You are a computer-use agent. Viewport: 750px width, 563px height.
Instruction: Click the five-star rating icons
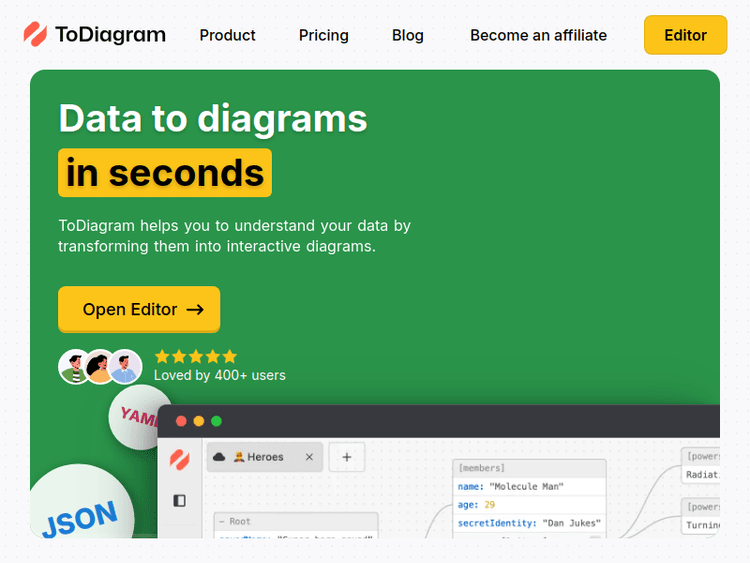(196, 356)
